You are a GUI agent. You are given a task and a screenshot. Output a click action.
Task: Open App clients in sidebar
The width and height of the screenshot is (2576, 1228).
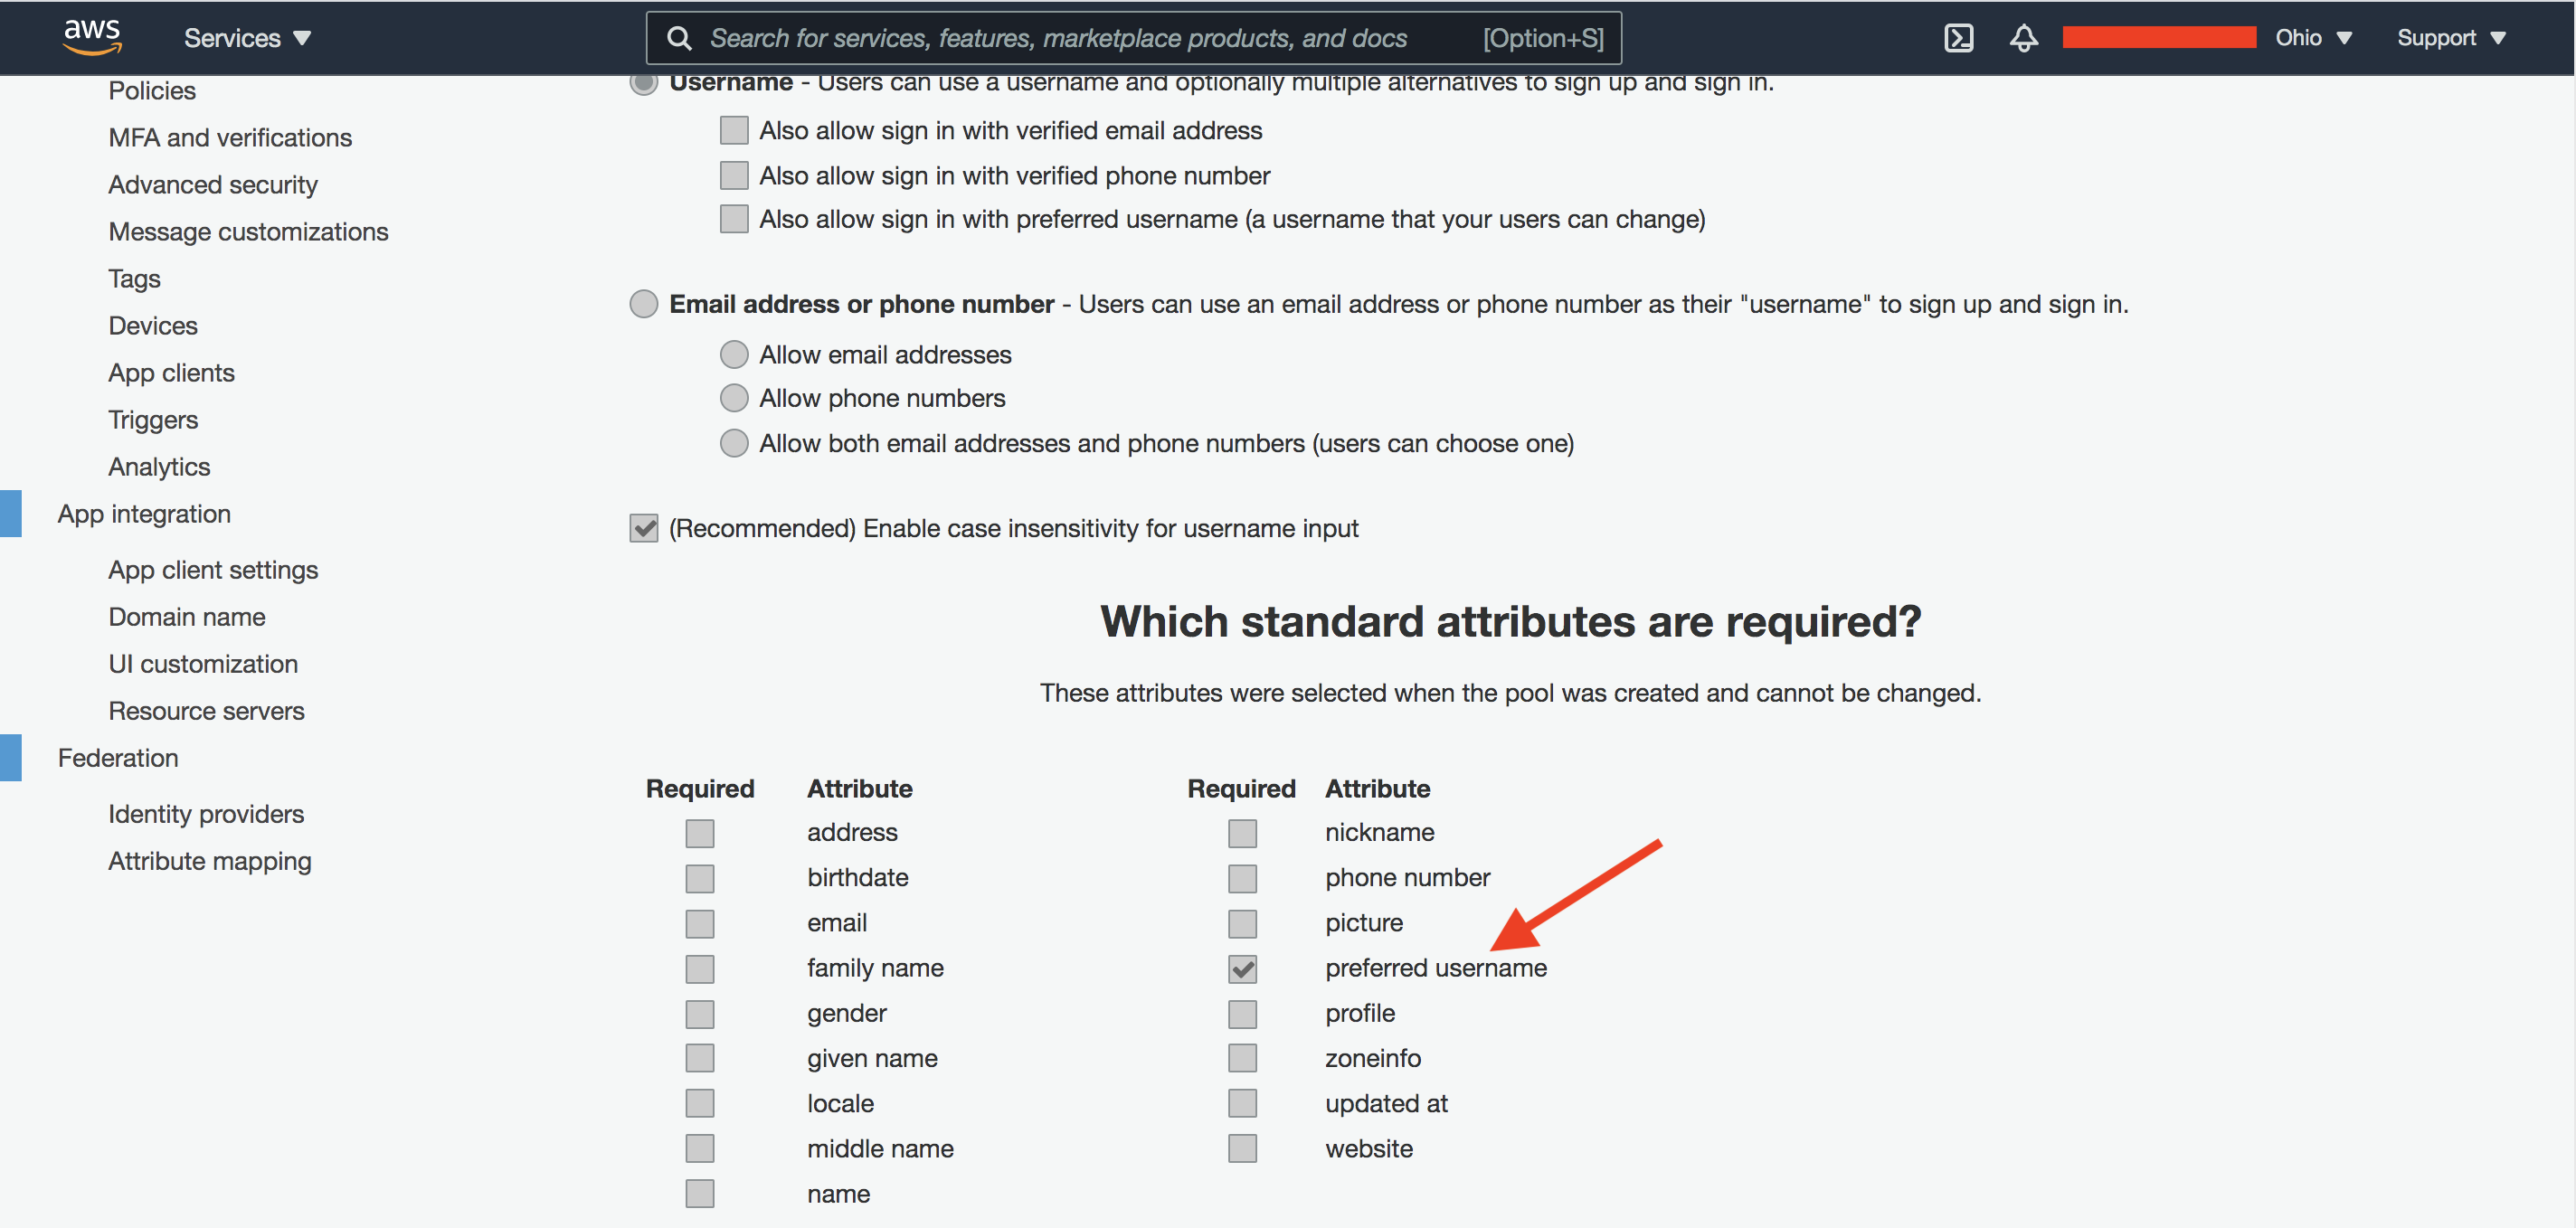click(x=171, y=373)
